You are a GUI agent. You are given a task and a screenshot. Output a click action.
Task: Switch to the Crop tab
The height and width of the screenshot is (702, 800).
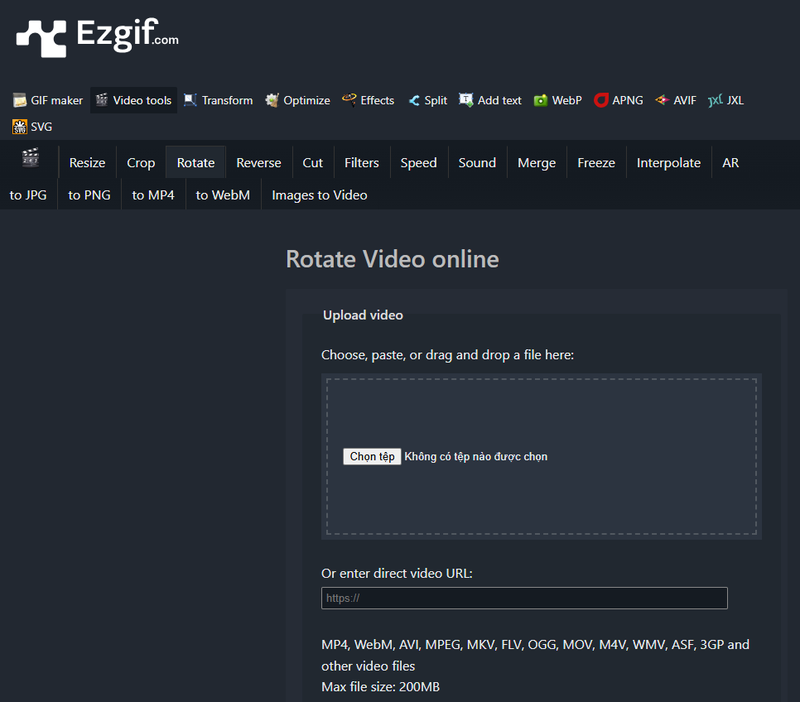point(141,163)
